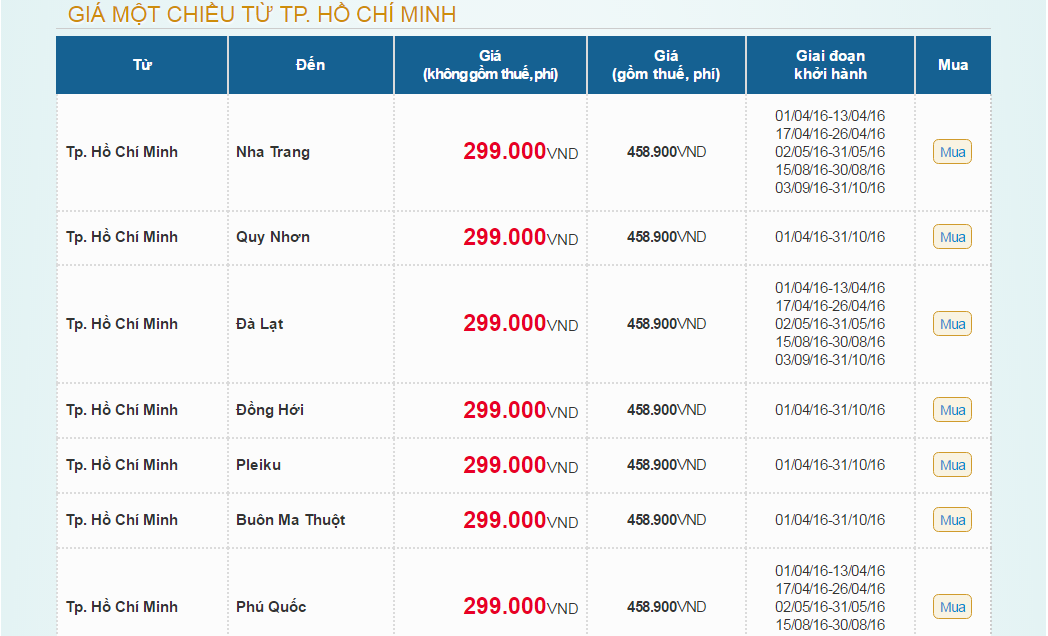The image size is (1048, 636).
Task: Click the 'Từ' column header
Action: 142,65
